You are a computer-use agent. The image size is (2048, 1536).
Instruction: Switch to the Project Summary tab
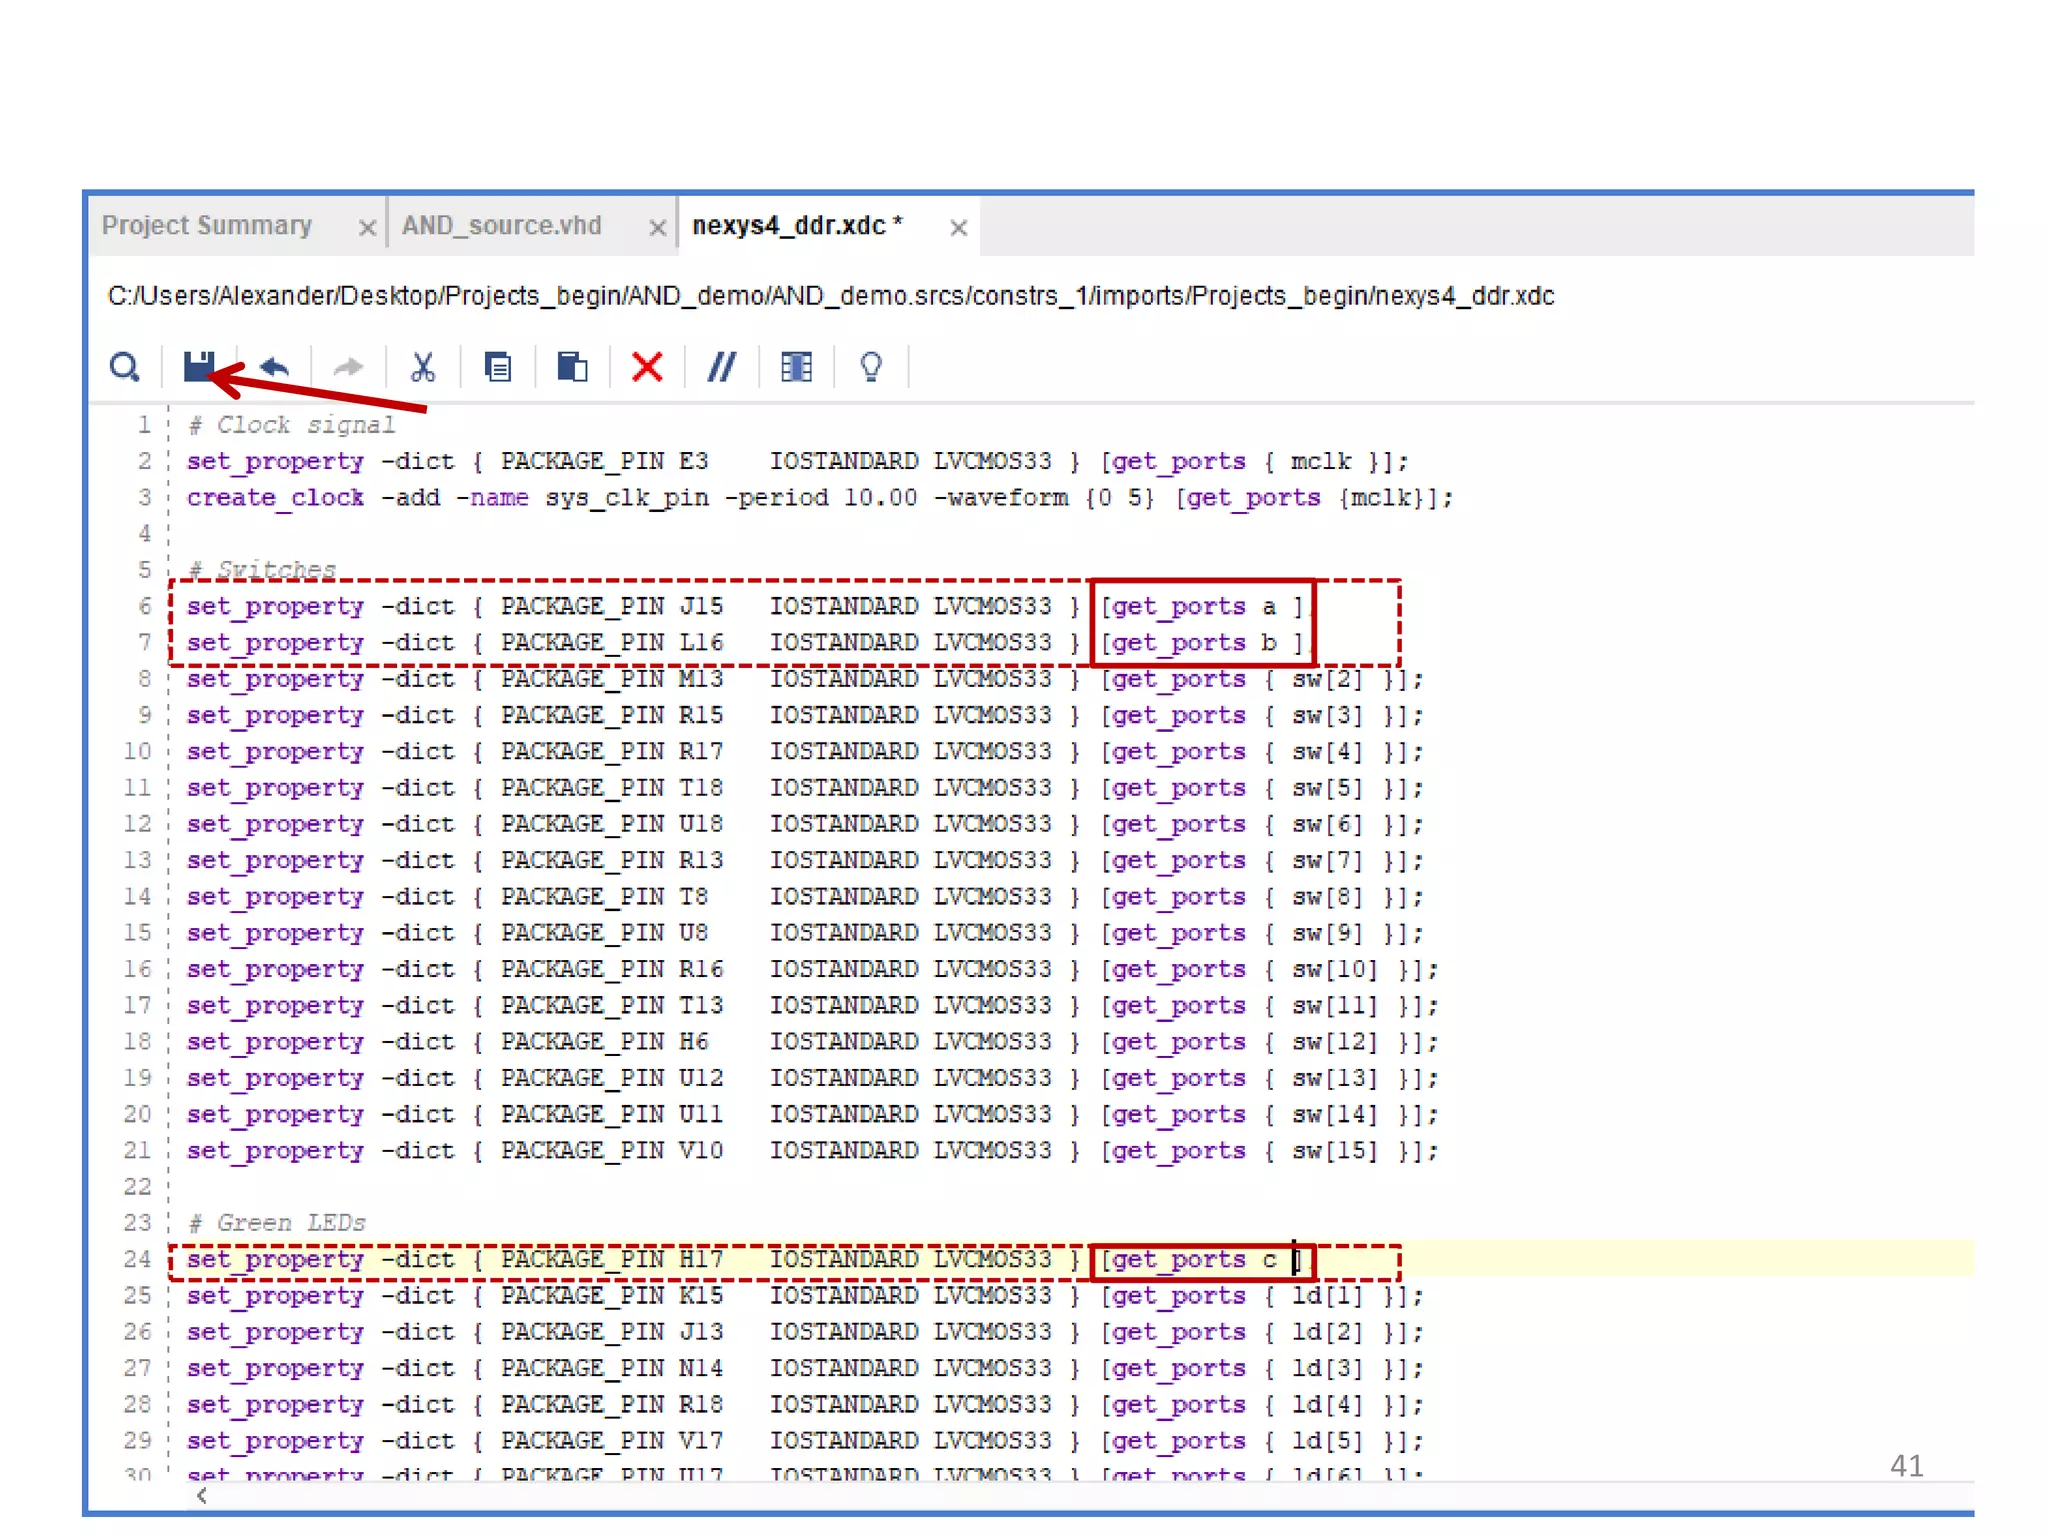207,226
